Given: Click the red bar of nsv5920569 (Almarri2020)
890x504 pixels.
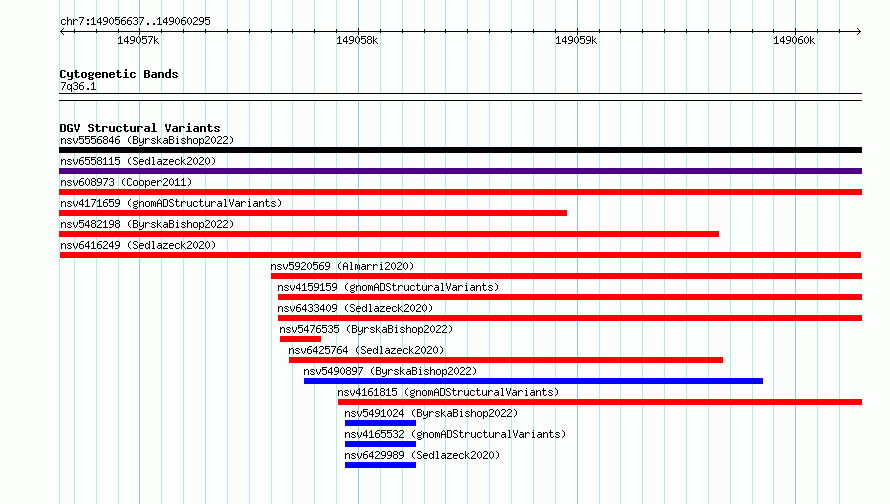Looking at the screenshot, I should coord(566,276).
